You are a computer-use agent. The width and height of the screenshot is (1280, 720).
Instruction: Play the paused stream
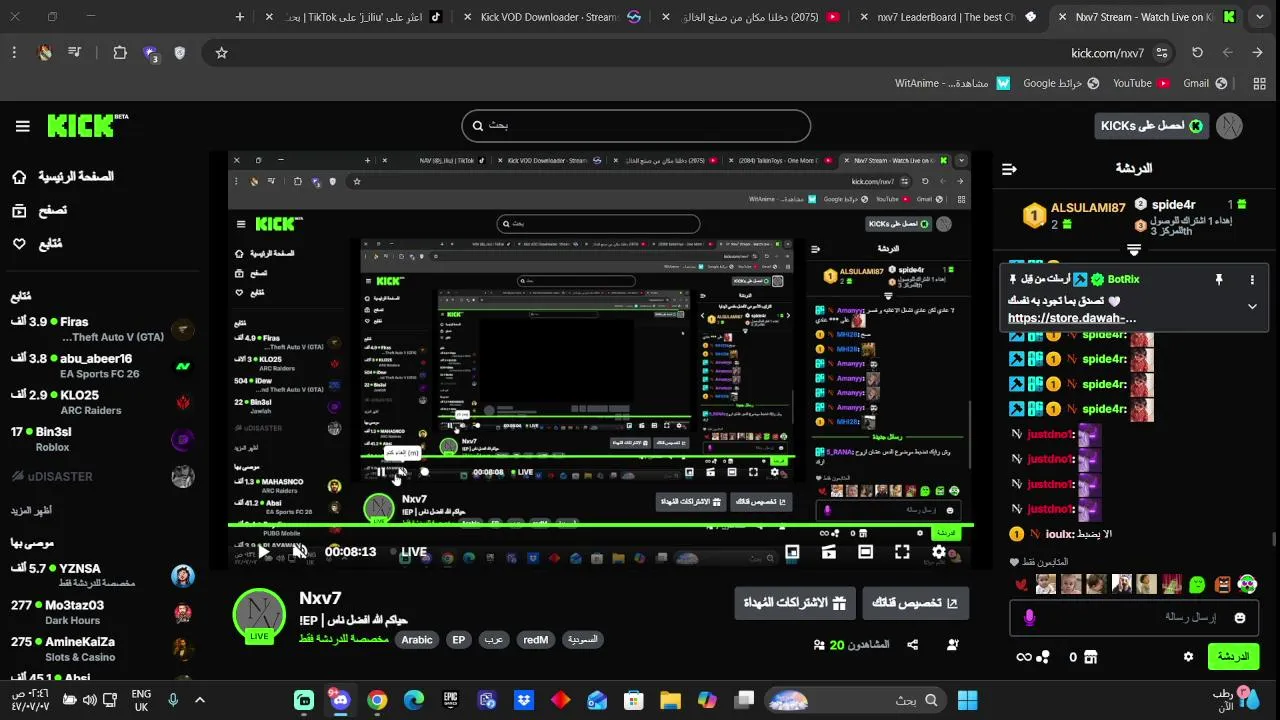tap(263, 552)
